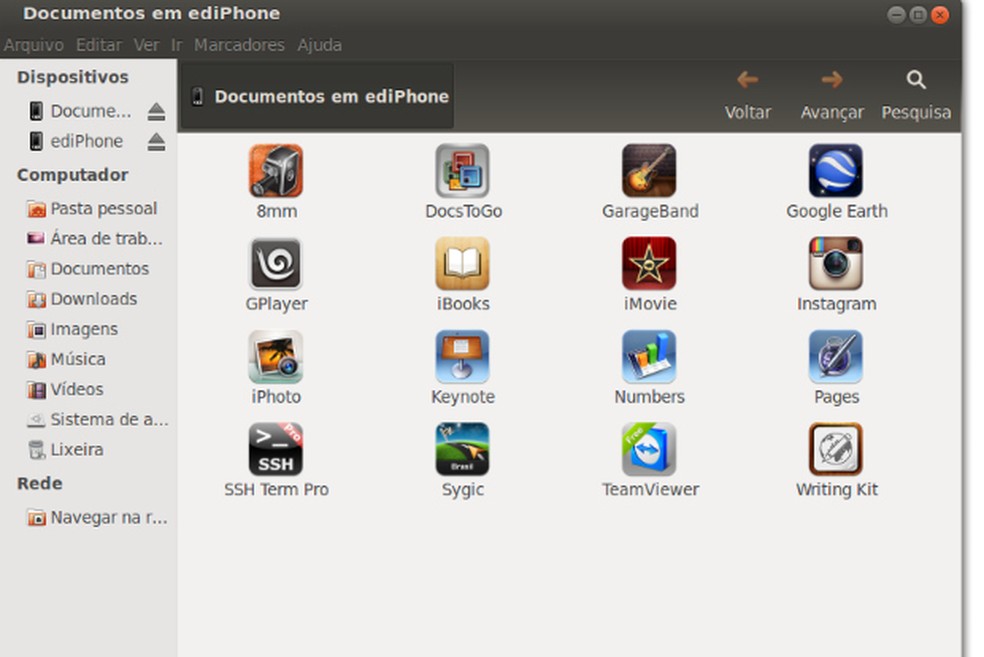Viewport: 984px width, 657px height.
Task: Eject the ediPhone device
Action: pos(156,142)
